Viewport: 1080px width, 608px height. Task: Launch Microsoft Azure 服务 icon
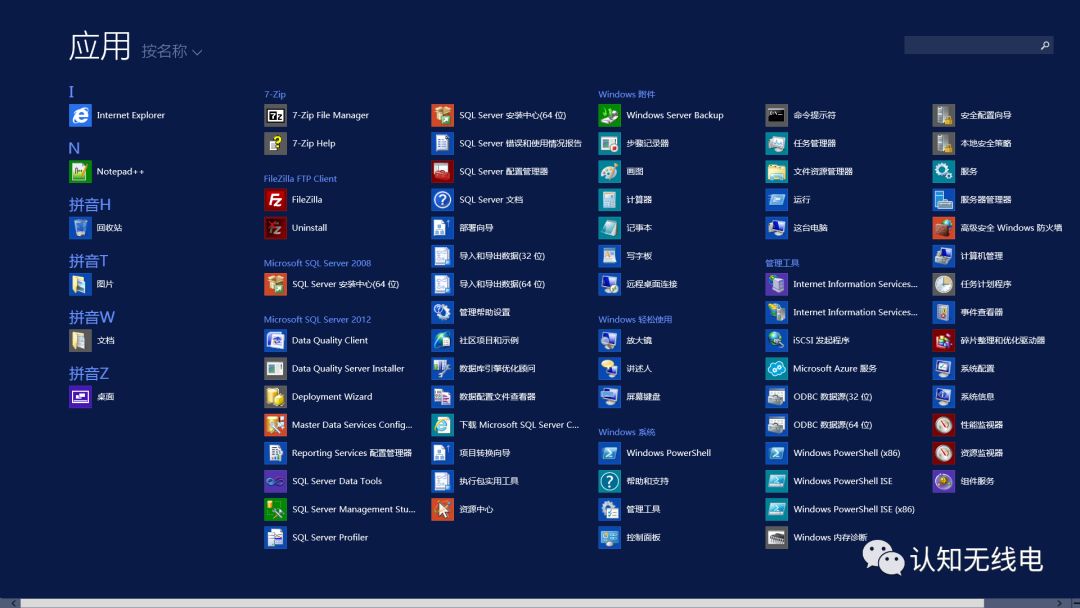coord(776,368)
